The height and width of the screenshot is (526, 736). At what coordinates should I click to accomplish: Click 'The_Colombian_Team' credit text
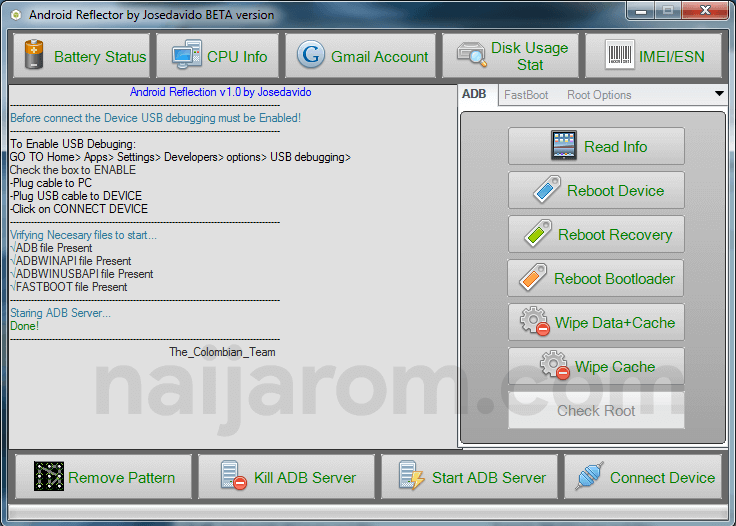click(222, 352)
